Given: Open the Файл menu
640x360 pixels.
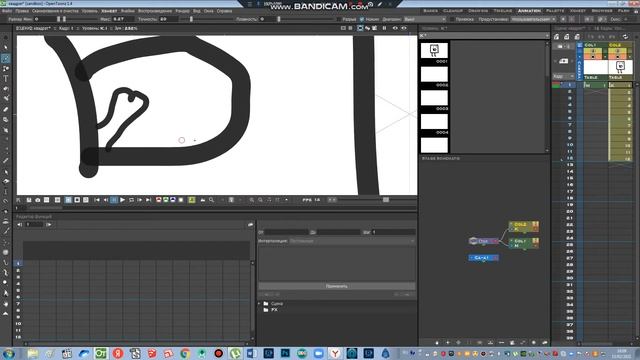Looking at the screenshot, I should tap(7, 11).
